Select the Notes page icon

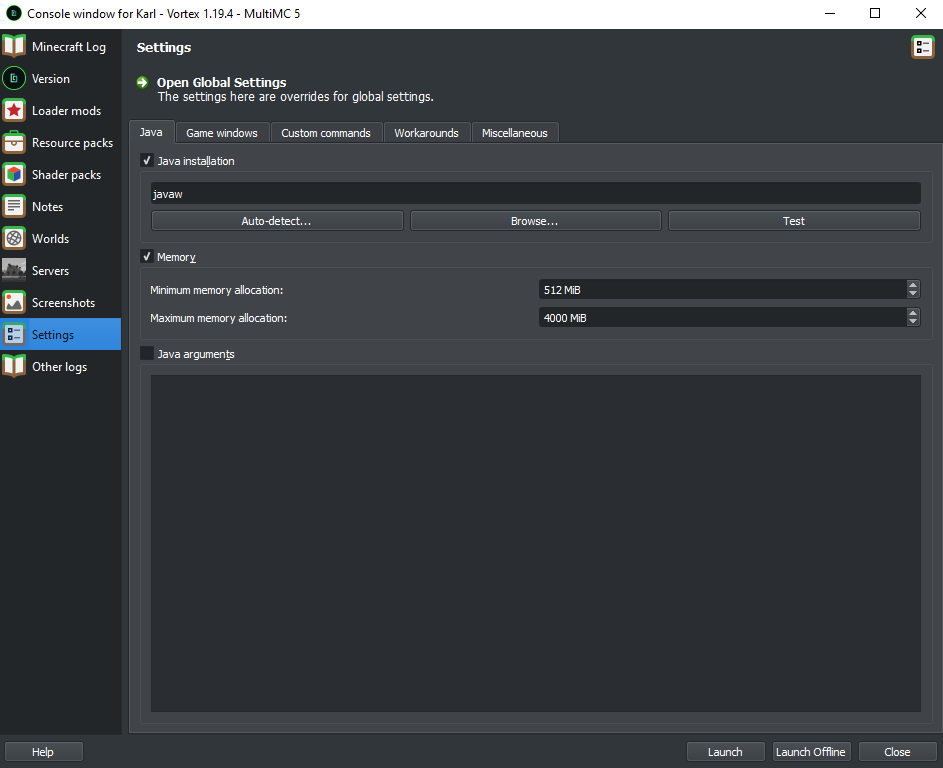(x=14, y=206)
